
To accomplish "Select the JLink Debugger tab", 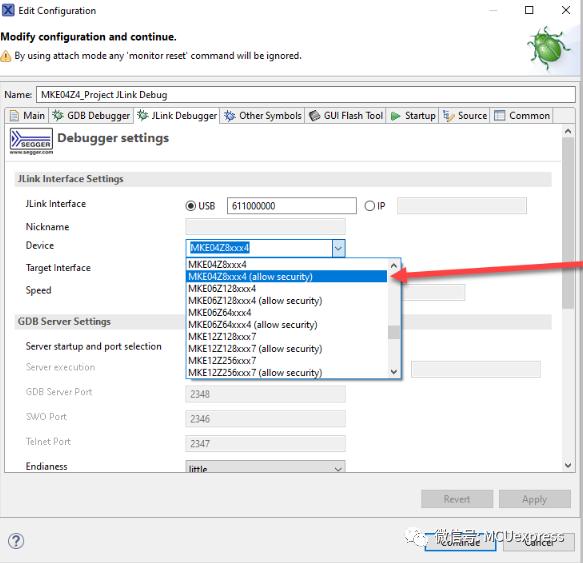I will pyautogui.click(x=177, y=115).
